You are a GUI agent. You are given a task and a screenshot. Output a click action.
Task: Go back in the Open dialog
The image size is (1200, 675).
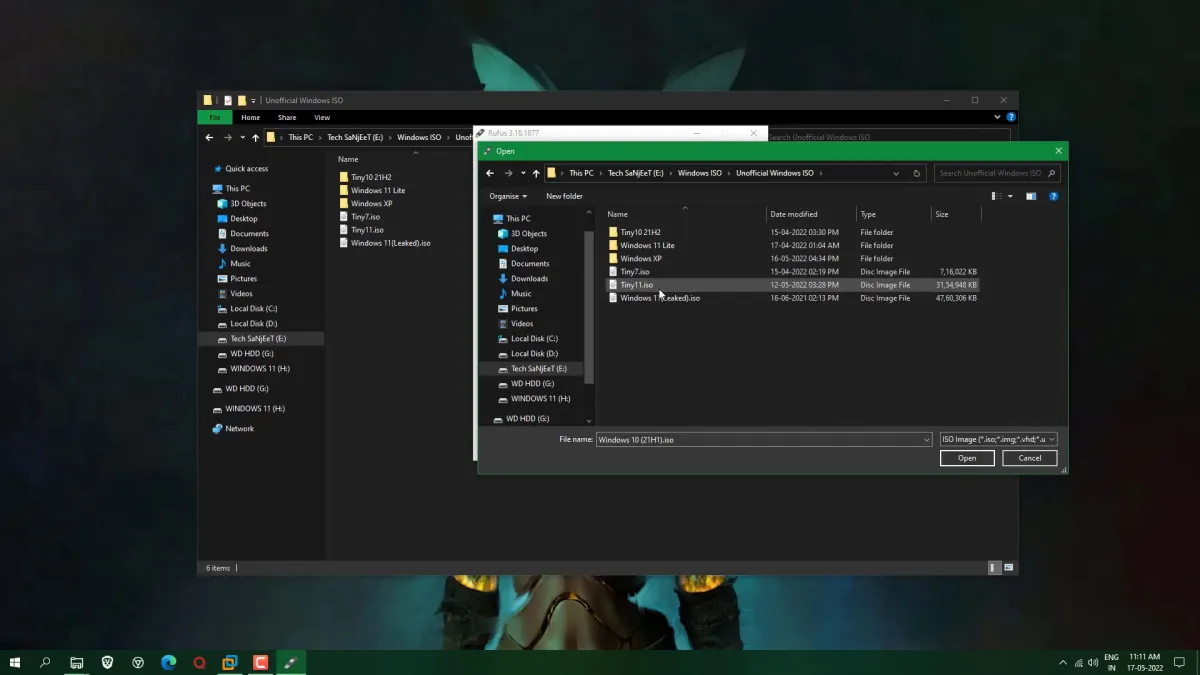[490, 173]
